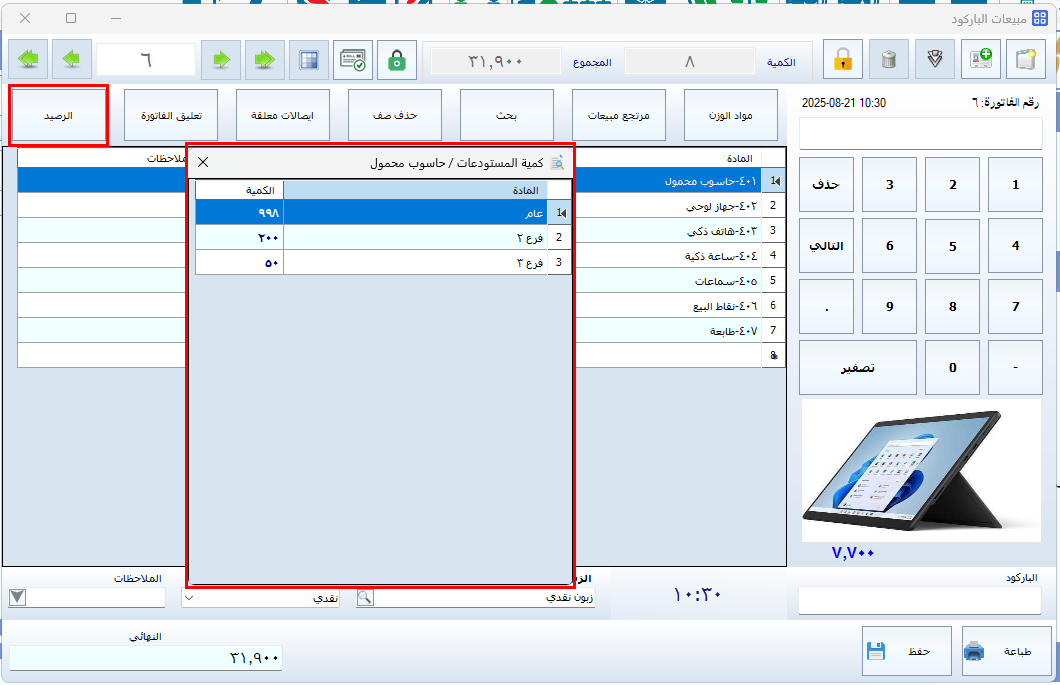Click the trash bin delete icon
This screenshot has height=685, width=1060.
[x=889, y=60]
